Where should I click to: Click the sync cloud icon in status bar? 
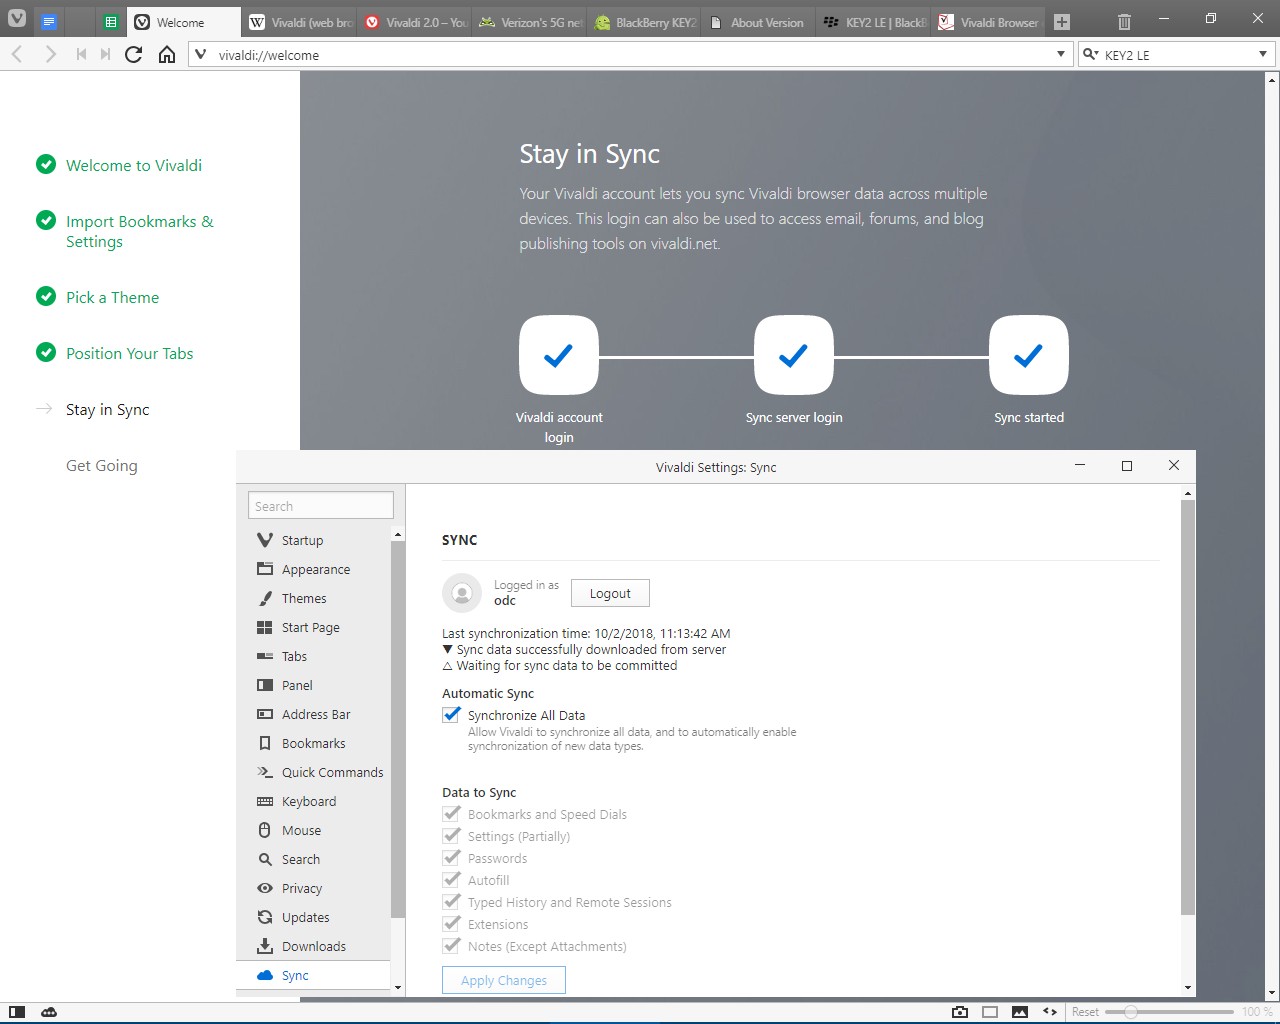point(49,1012)
